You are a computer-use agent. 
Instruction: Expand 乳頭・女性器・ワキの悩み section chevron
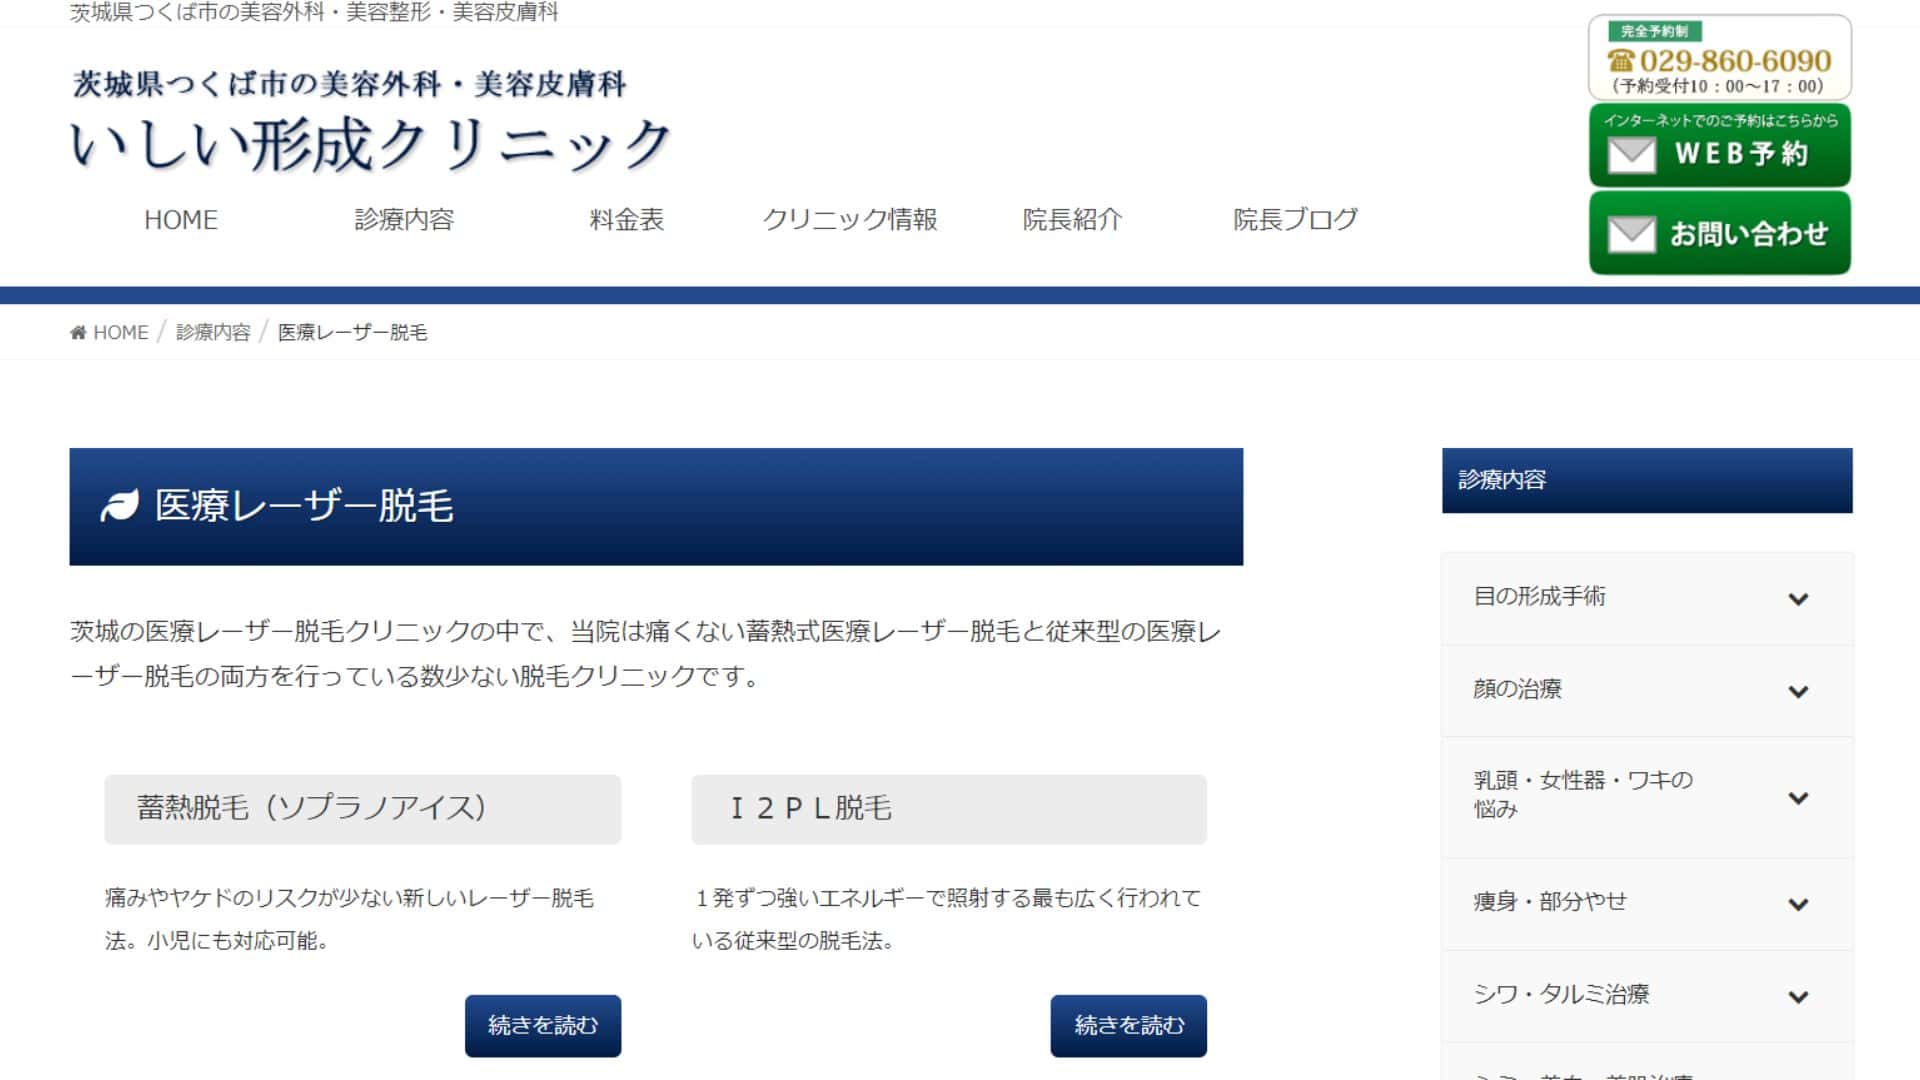1798,798
